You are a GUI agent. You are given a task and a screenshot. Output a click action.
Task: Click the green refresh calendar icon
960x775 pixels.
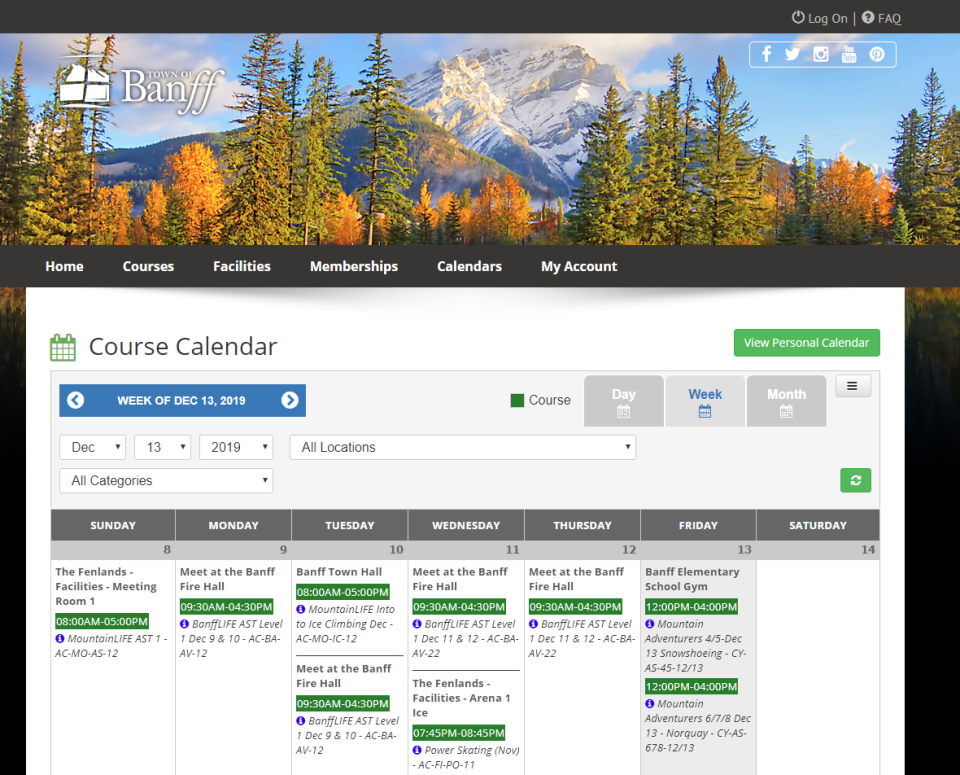click(855, 481)
